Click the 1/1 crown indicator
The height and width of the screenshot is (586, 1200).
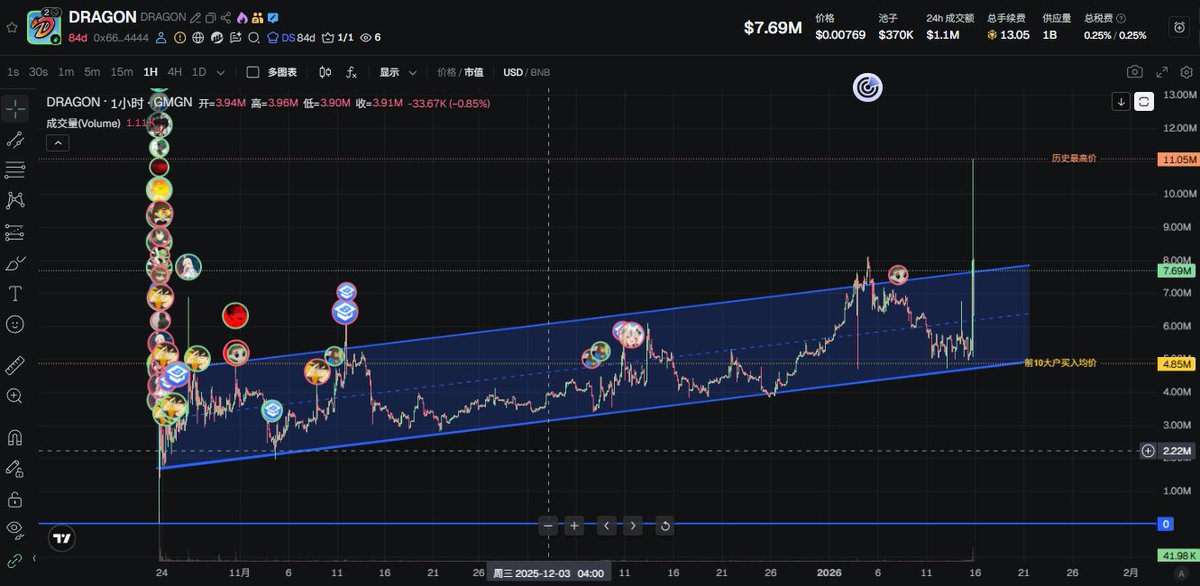click(x=338, y=38)
